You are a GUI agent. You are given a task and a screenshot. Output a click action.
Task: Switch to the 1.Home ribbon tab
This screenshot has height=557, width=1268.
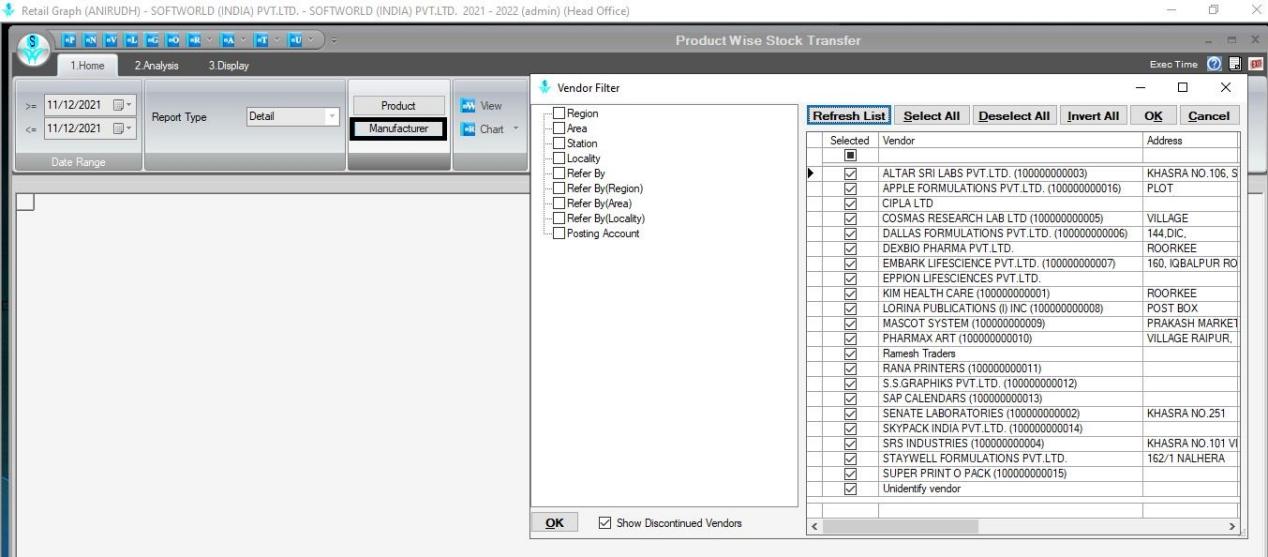pyautogui.click(x=88, y=65)
